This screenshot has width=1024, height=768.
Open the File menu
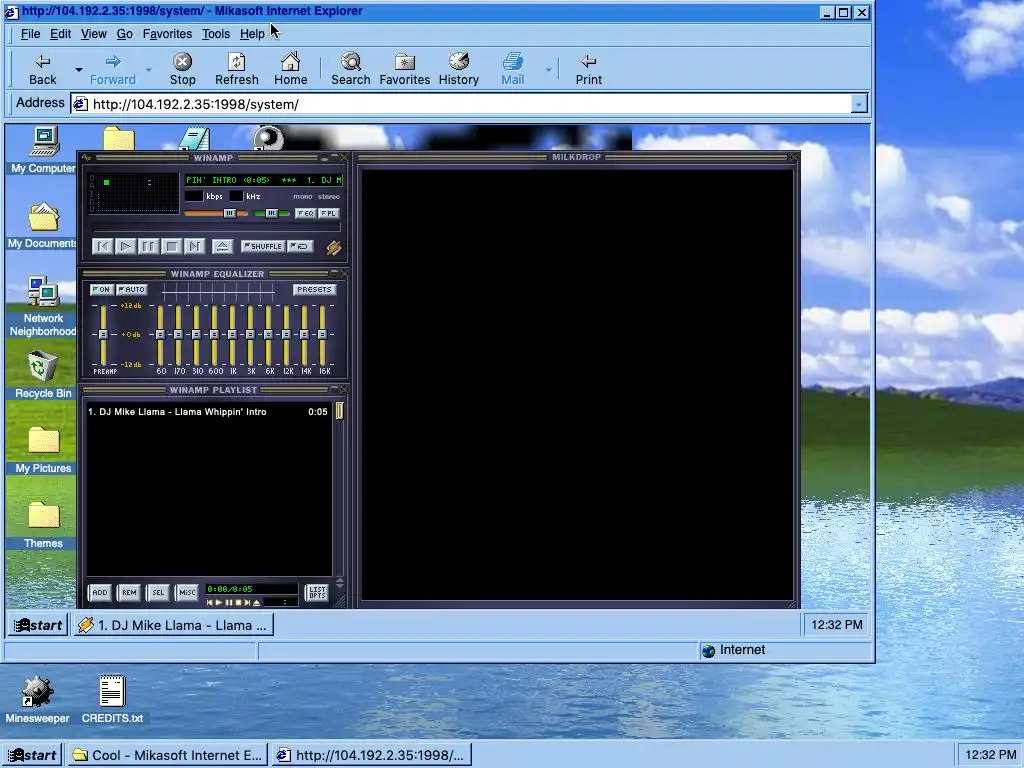[30, 34]
